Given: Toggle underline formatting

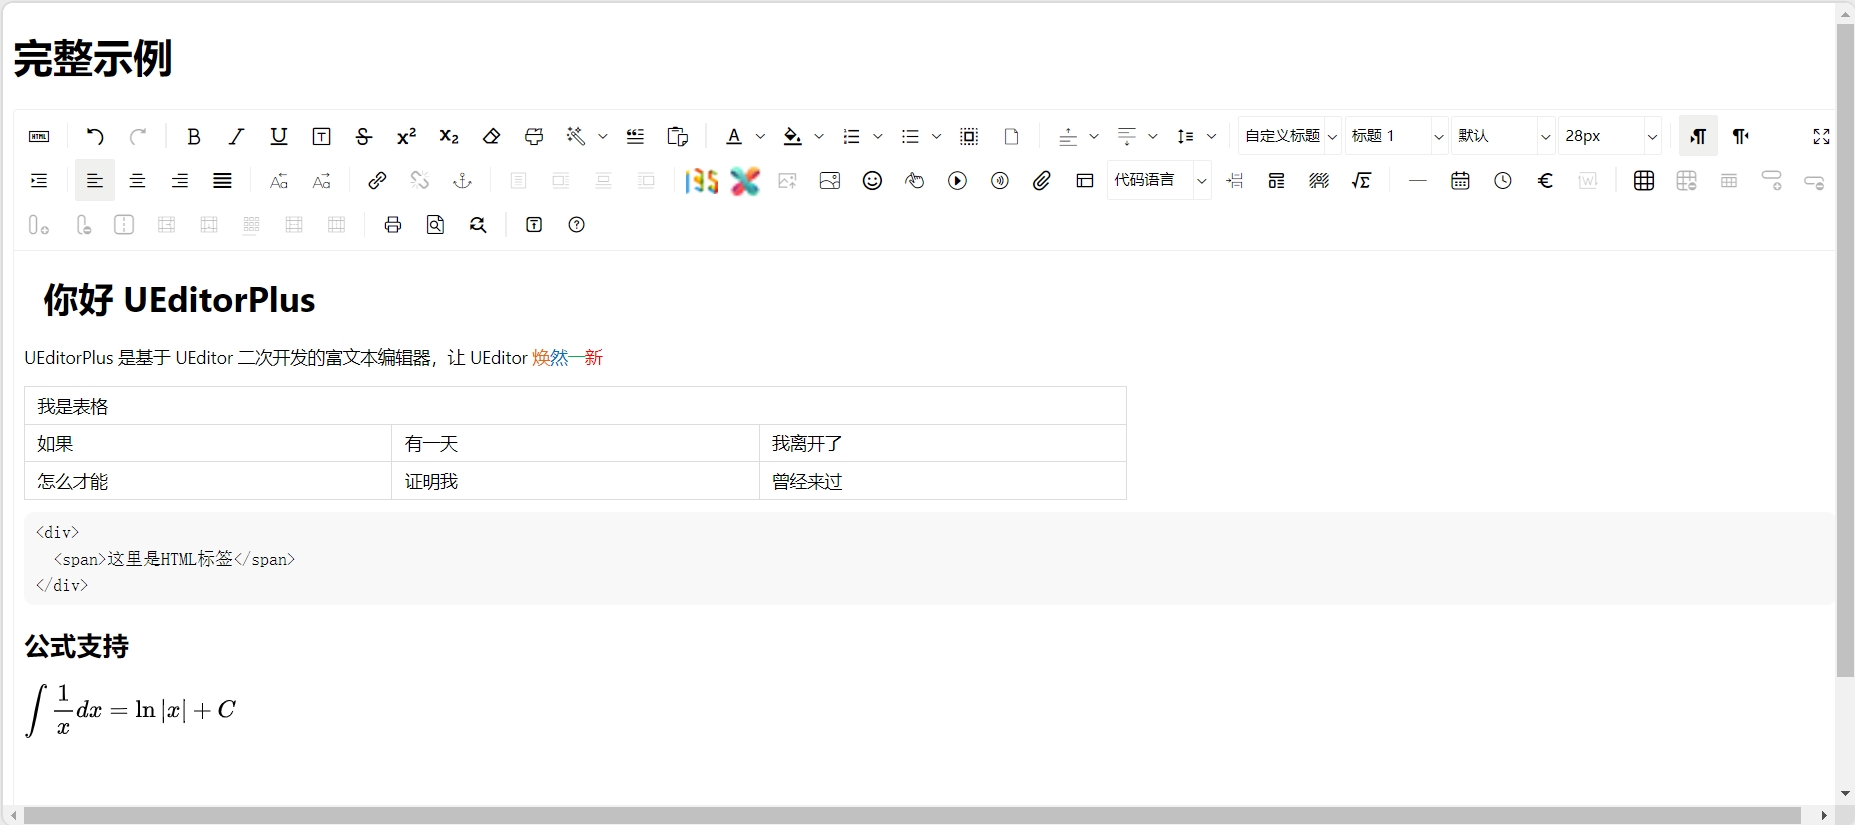Looking at the screenshot, I should (x=279, y=137).
